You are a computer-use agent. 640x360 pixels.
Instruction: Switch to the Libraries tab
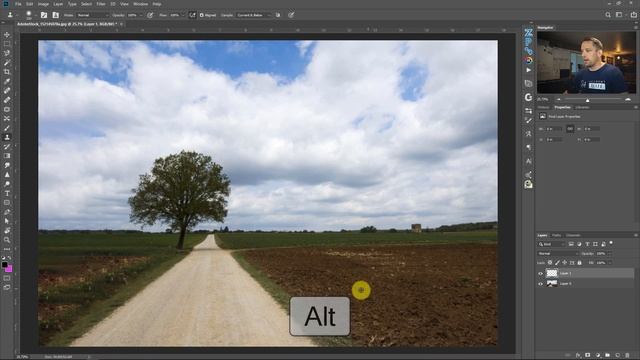coord(582,107)
